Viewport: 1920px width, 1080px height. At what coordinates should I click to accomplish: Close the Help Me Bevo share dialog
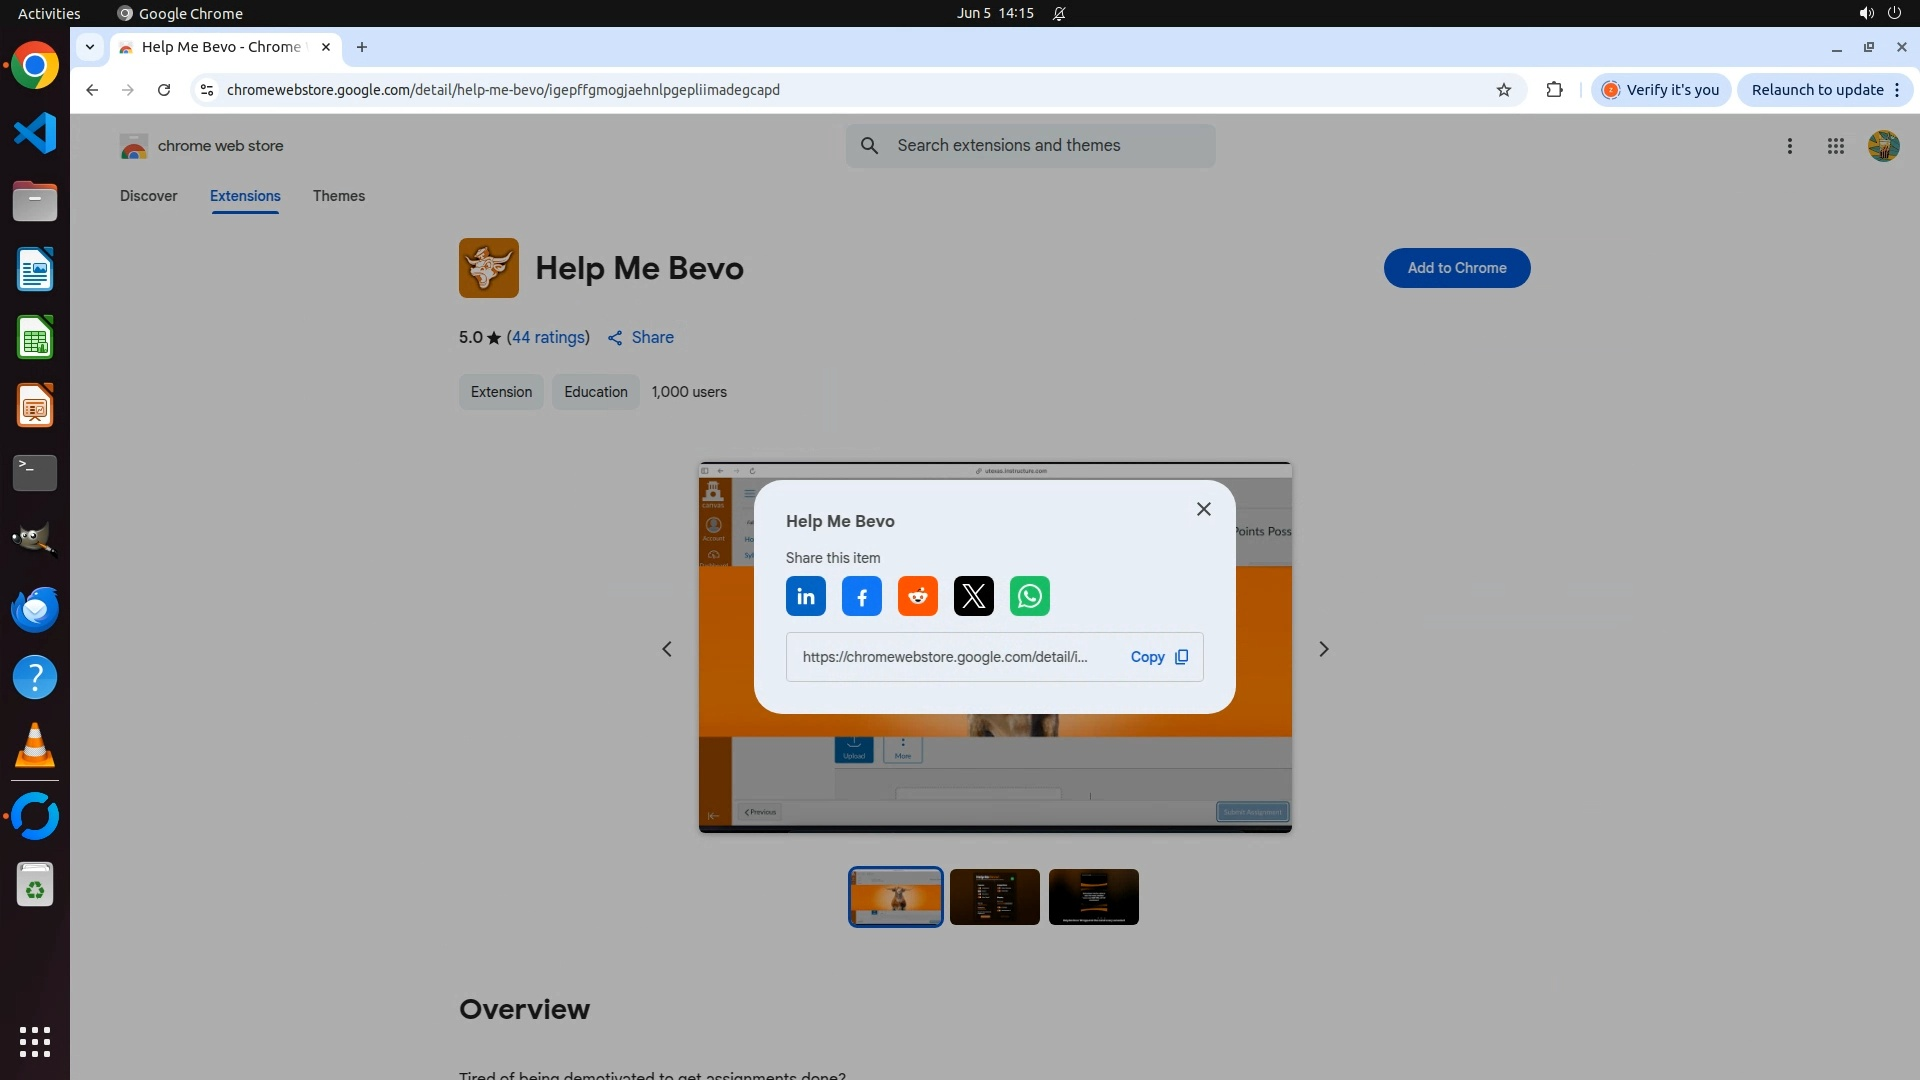(1203, 509)
